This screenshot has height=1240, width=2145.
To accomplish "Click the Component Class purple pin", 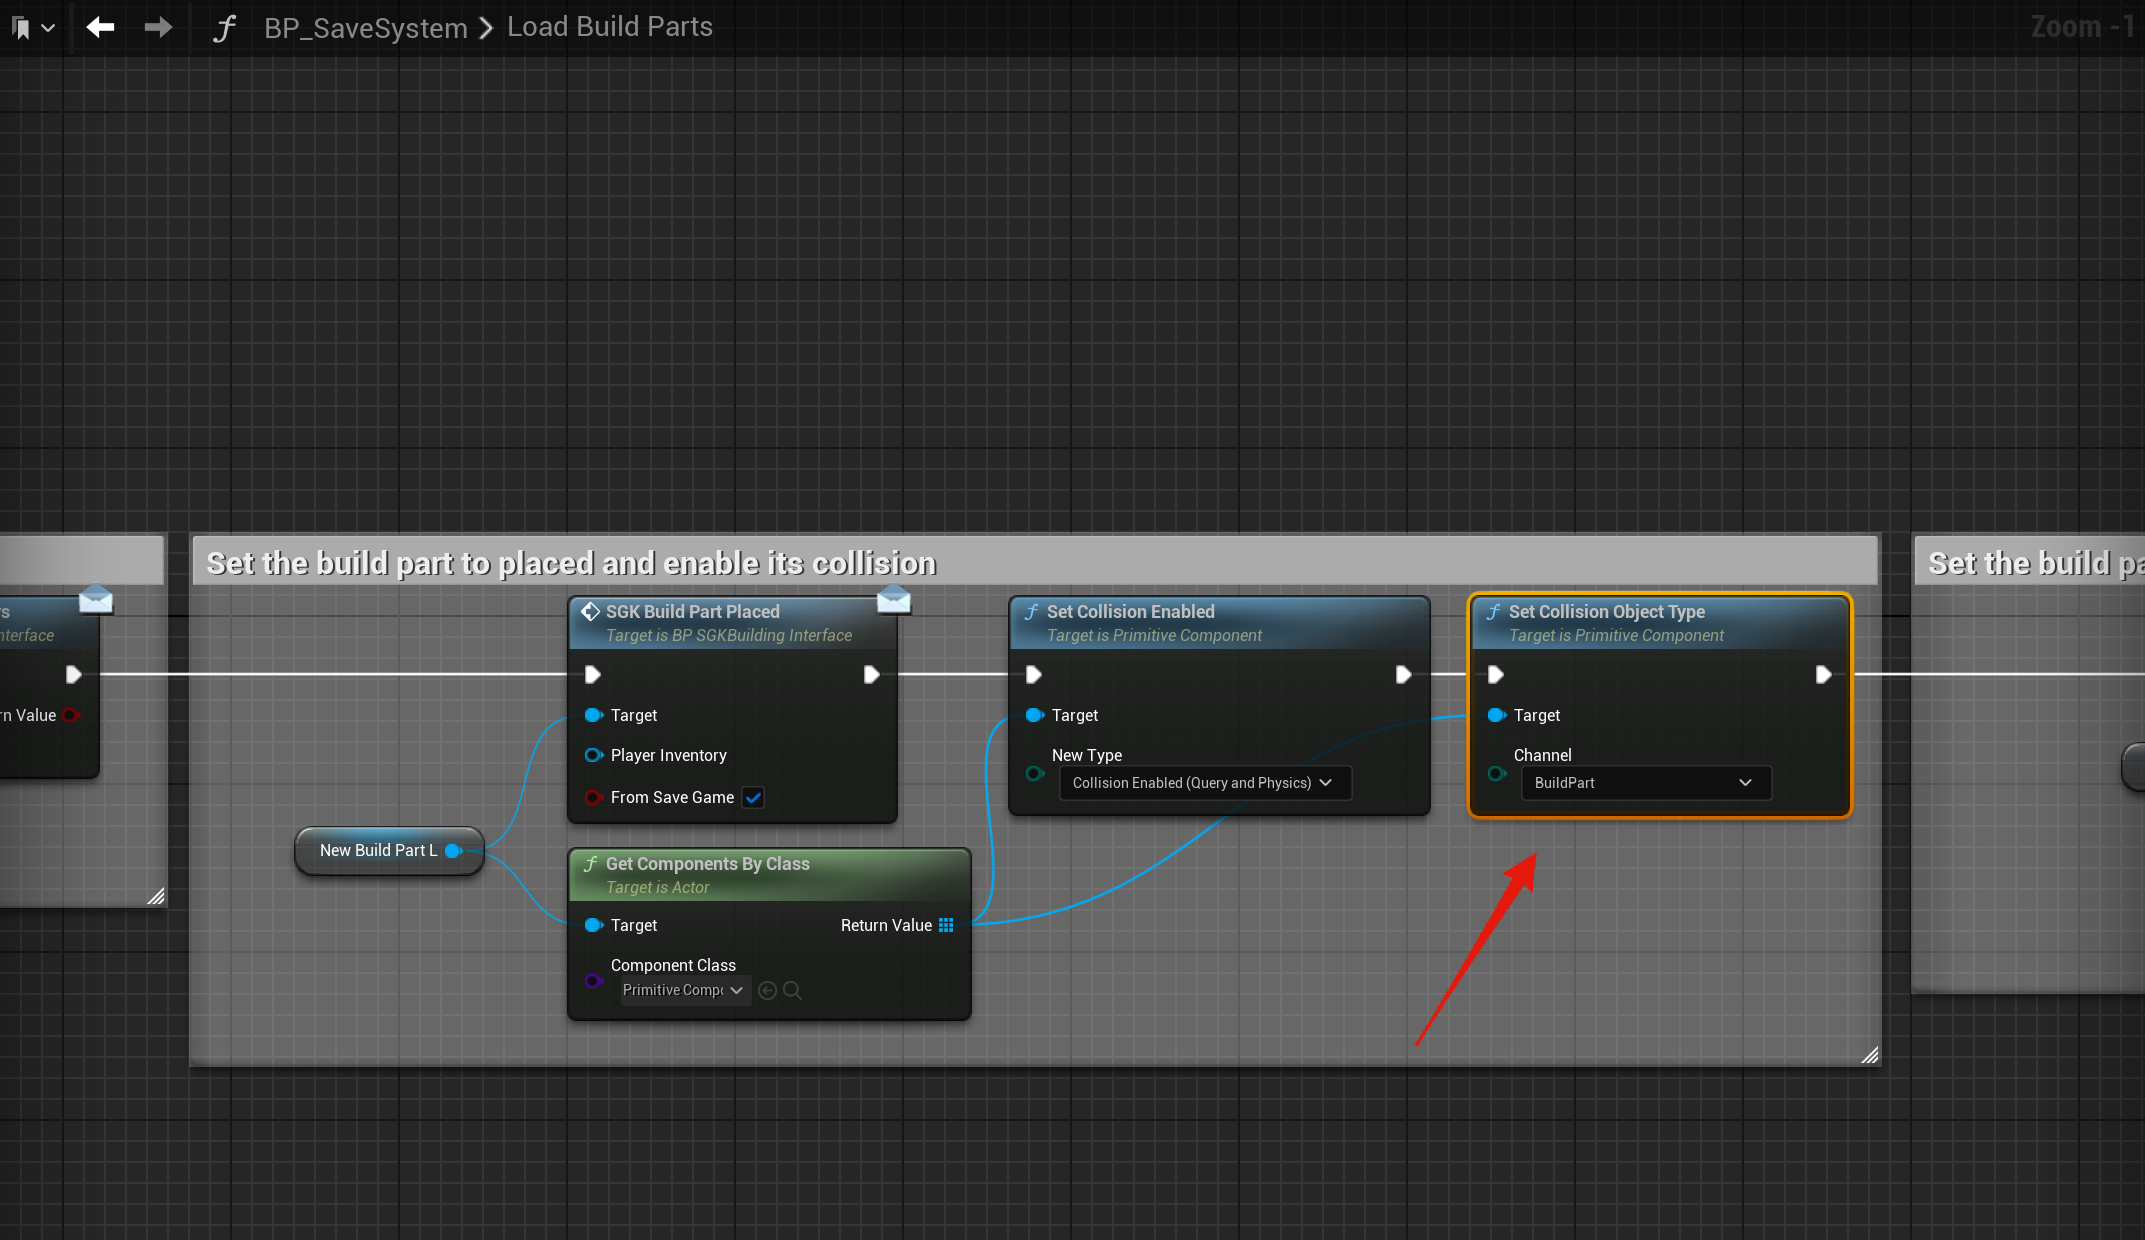I will (x=593, y=980).
